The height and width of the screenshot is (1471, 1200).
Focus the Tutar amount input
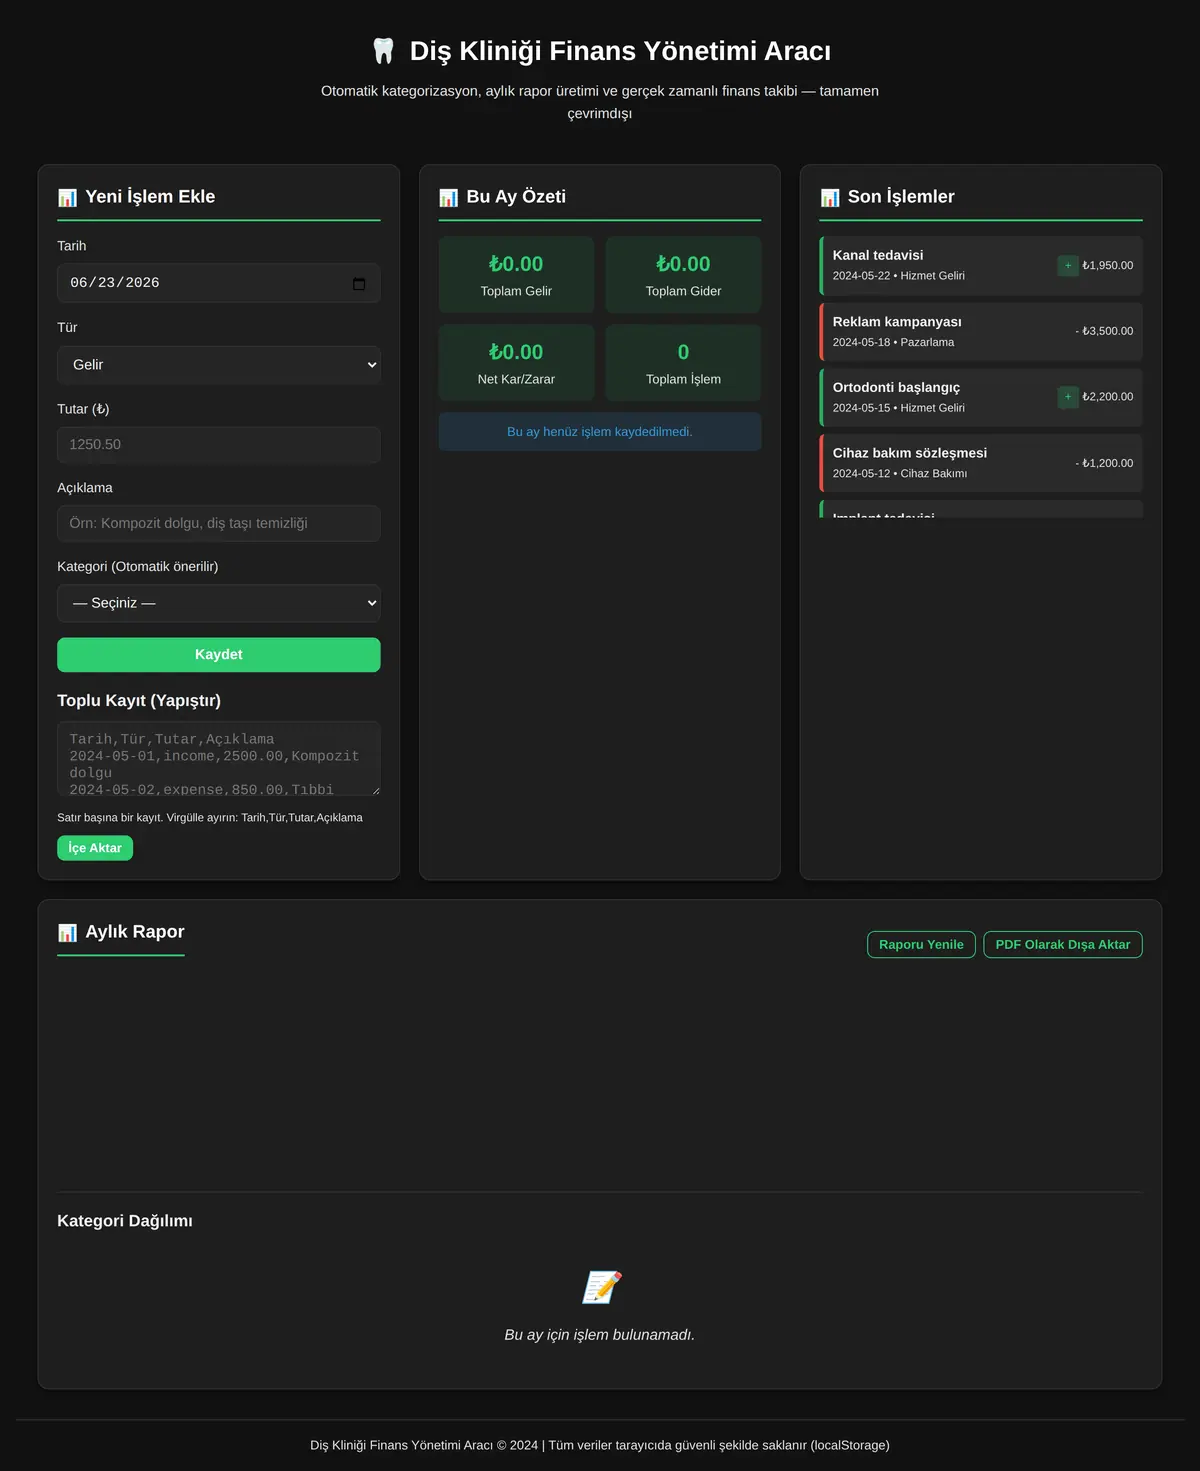click(x=219, y=445)
